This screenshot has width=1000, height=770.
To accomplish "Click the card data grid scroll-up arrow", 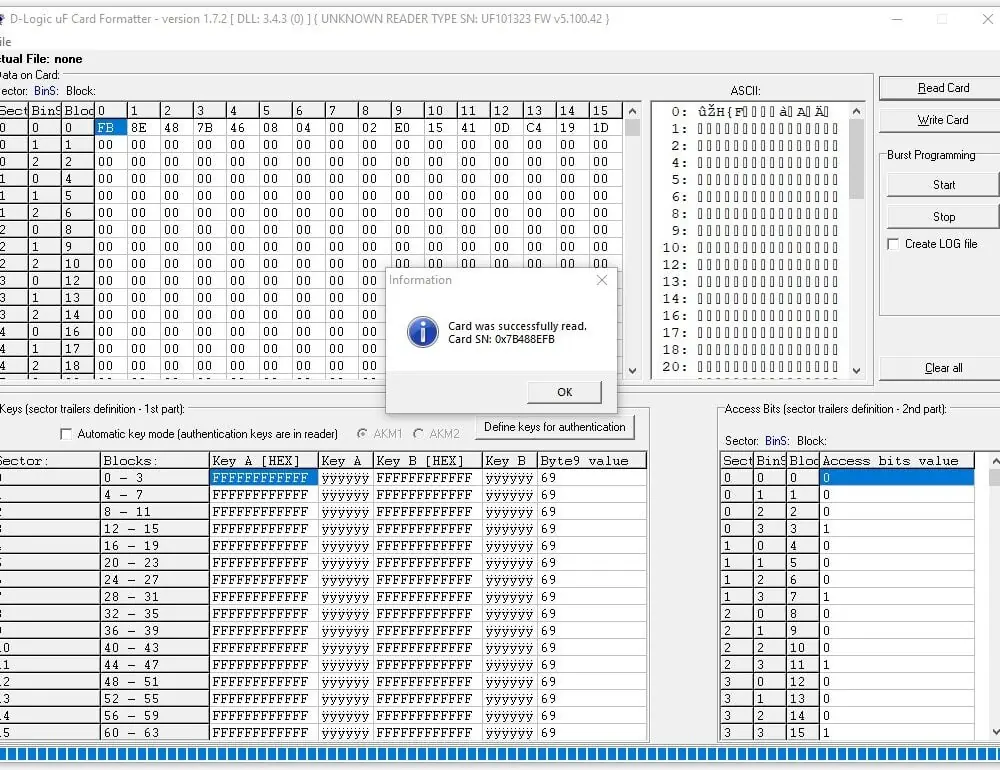I will coord(632,111).
